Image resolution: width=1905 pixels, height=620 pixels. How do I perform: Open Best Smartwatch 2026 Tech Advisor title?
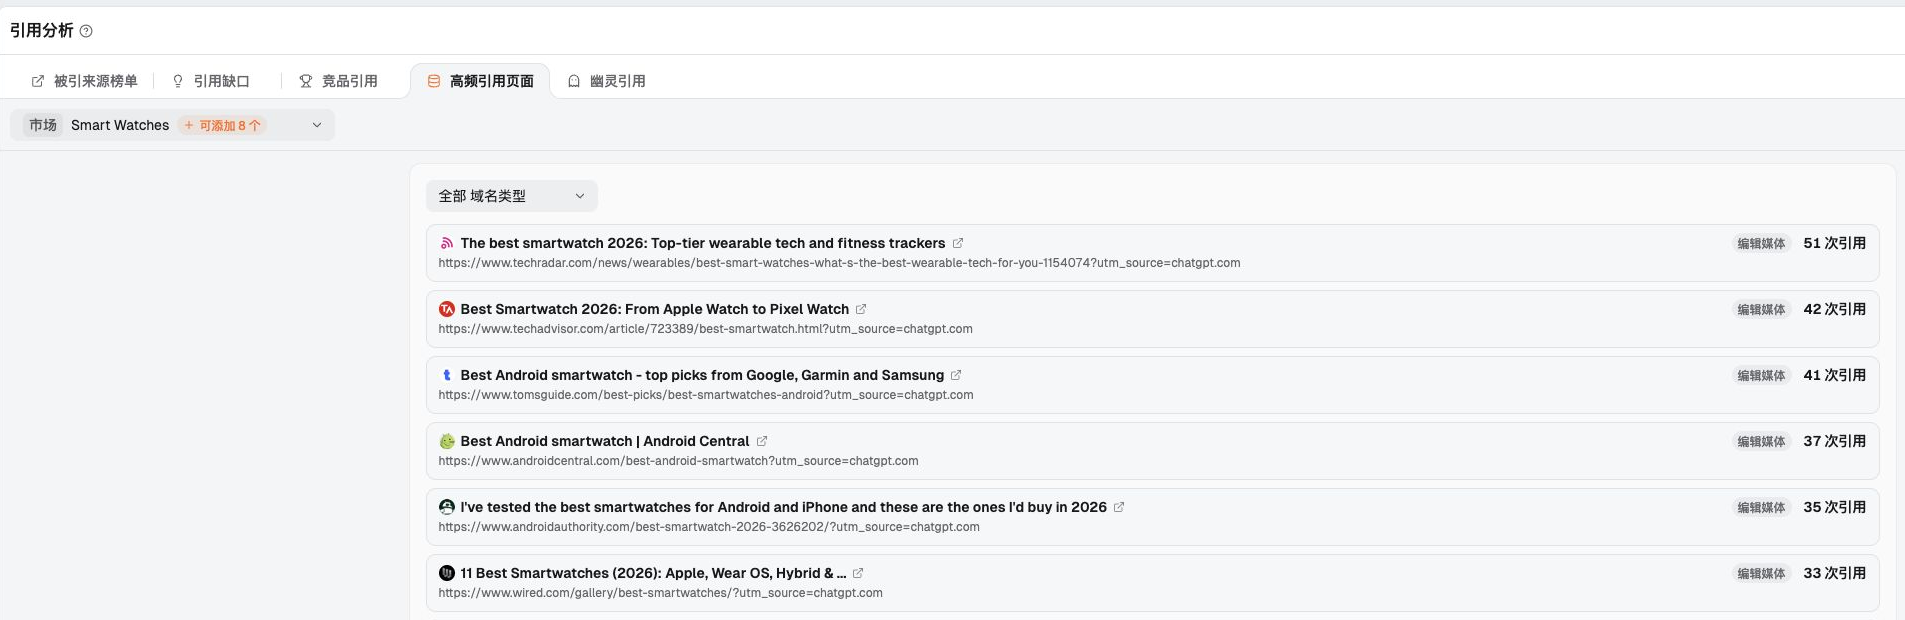click(x=654, y=309)
